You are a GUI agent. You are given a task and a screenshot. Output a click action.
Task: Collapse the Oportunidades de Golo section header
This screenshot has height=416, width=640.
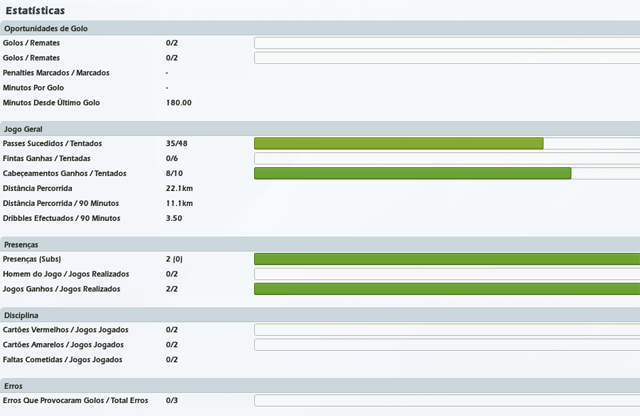[45, 28]
